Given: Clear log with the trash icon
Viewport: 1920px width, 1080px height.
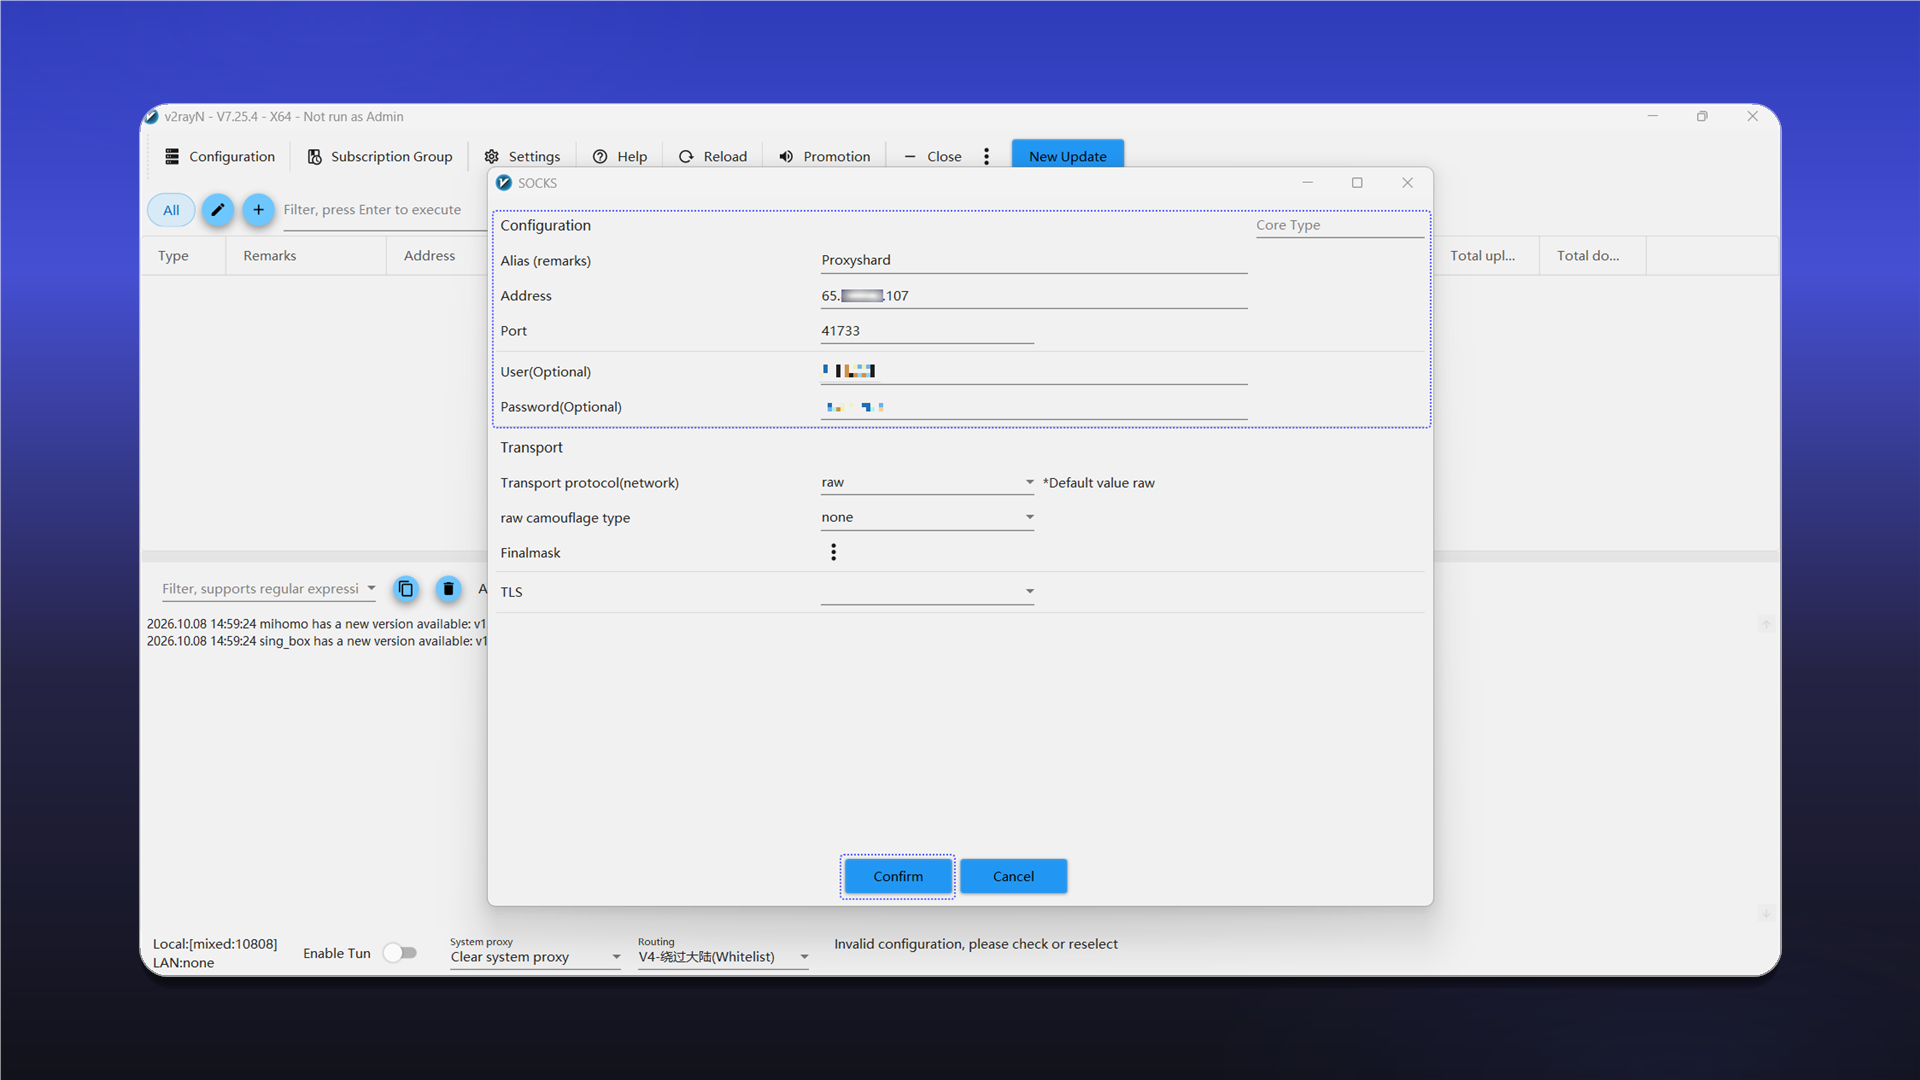Looking at the screenshot, I should pos(448,589).
